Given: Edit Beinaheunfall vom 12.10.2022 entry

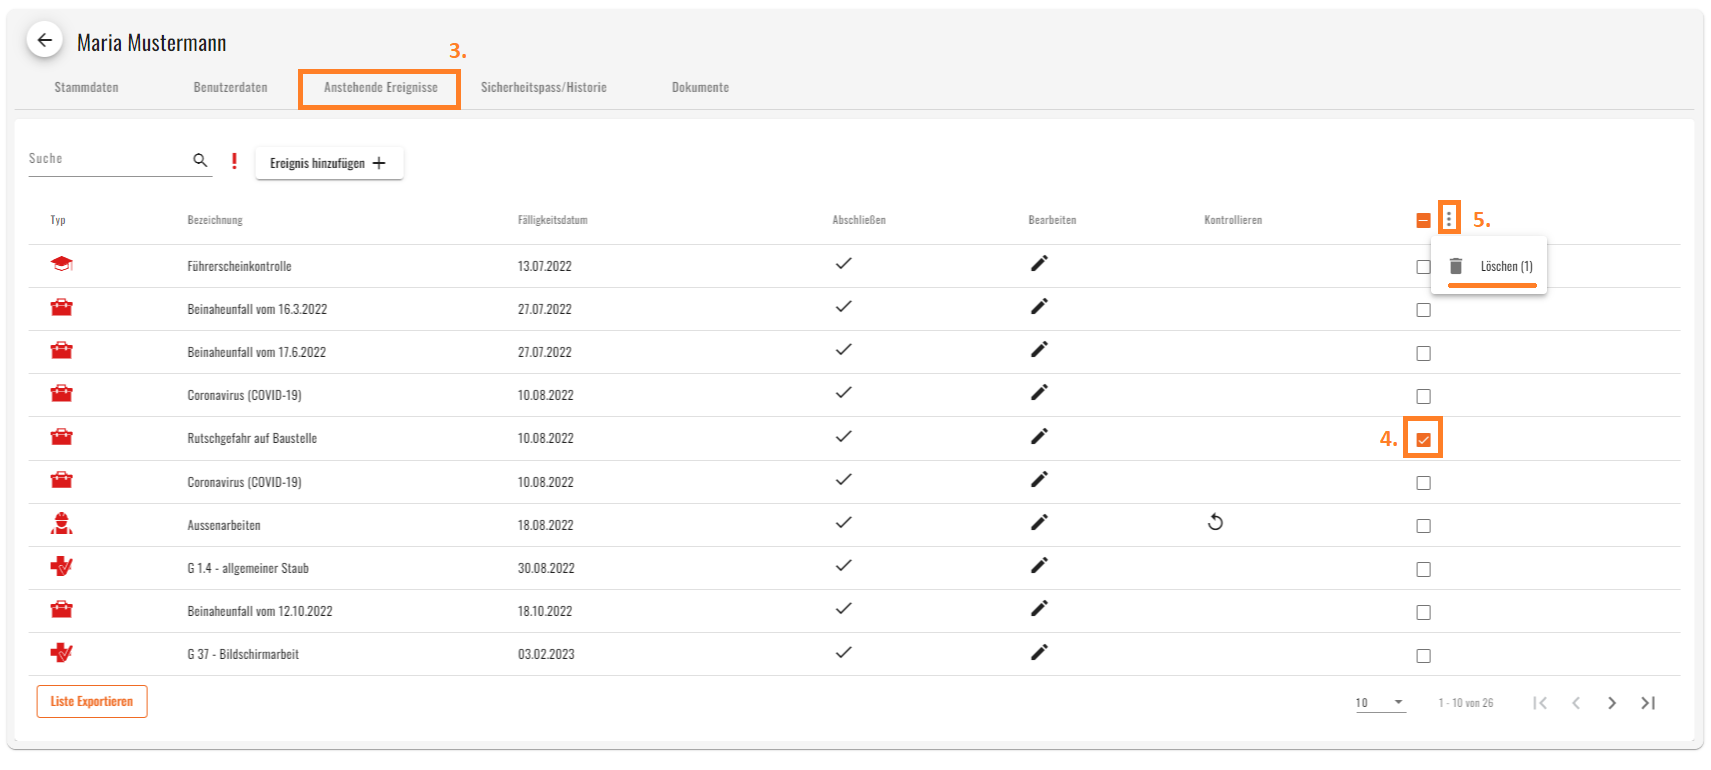Looking at the screenshot, I should point(1039,609).
